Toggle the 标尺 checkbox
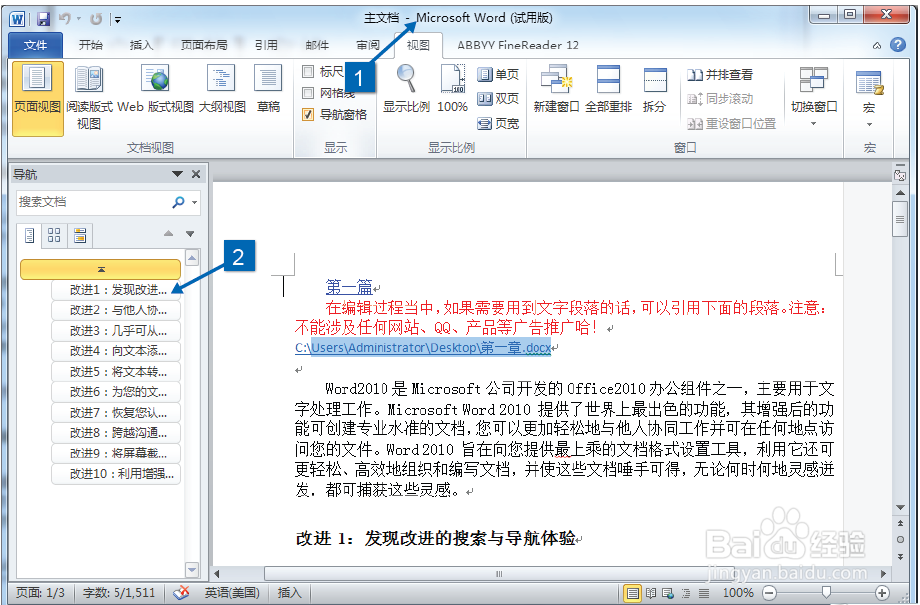This screenshot has width=920, height=605. [x=307, y=72]
